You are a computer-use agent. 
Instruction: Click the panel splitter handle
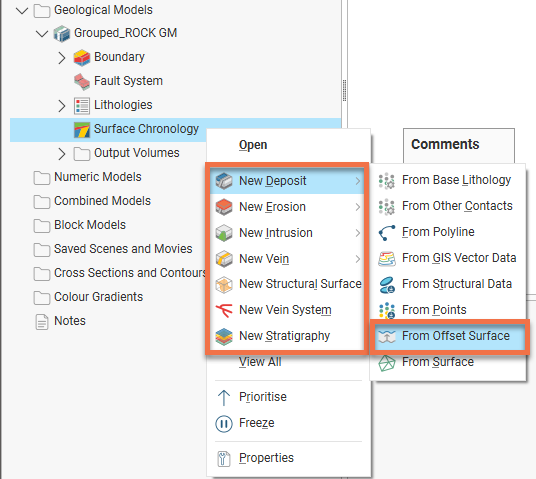pos(344,91)
